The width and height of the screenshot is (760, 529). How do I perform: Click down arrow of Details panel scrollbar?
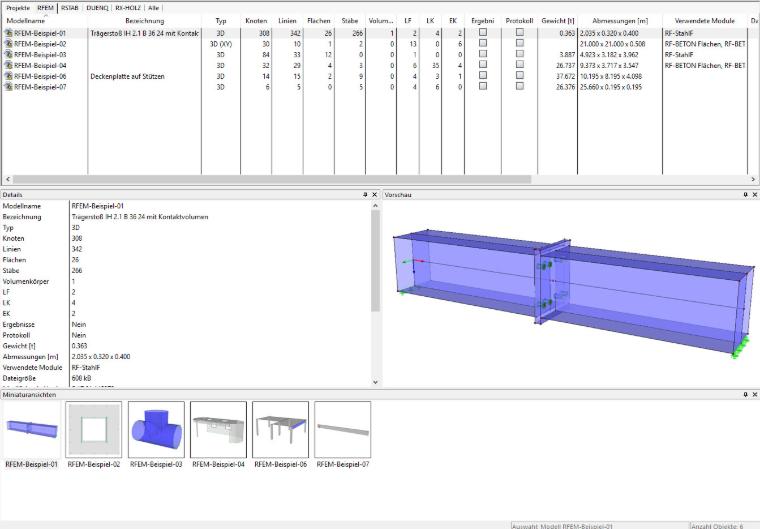click(375, 382)
